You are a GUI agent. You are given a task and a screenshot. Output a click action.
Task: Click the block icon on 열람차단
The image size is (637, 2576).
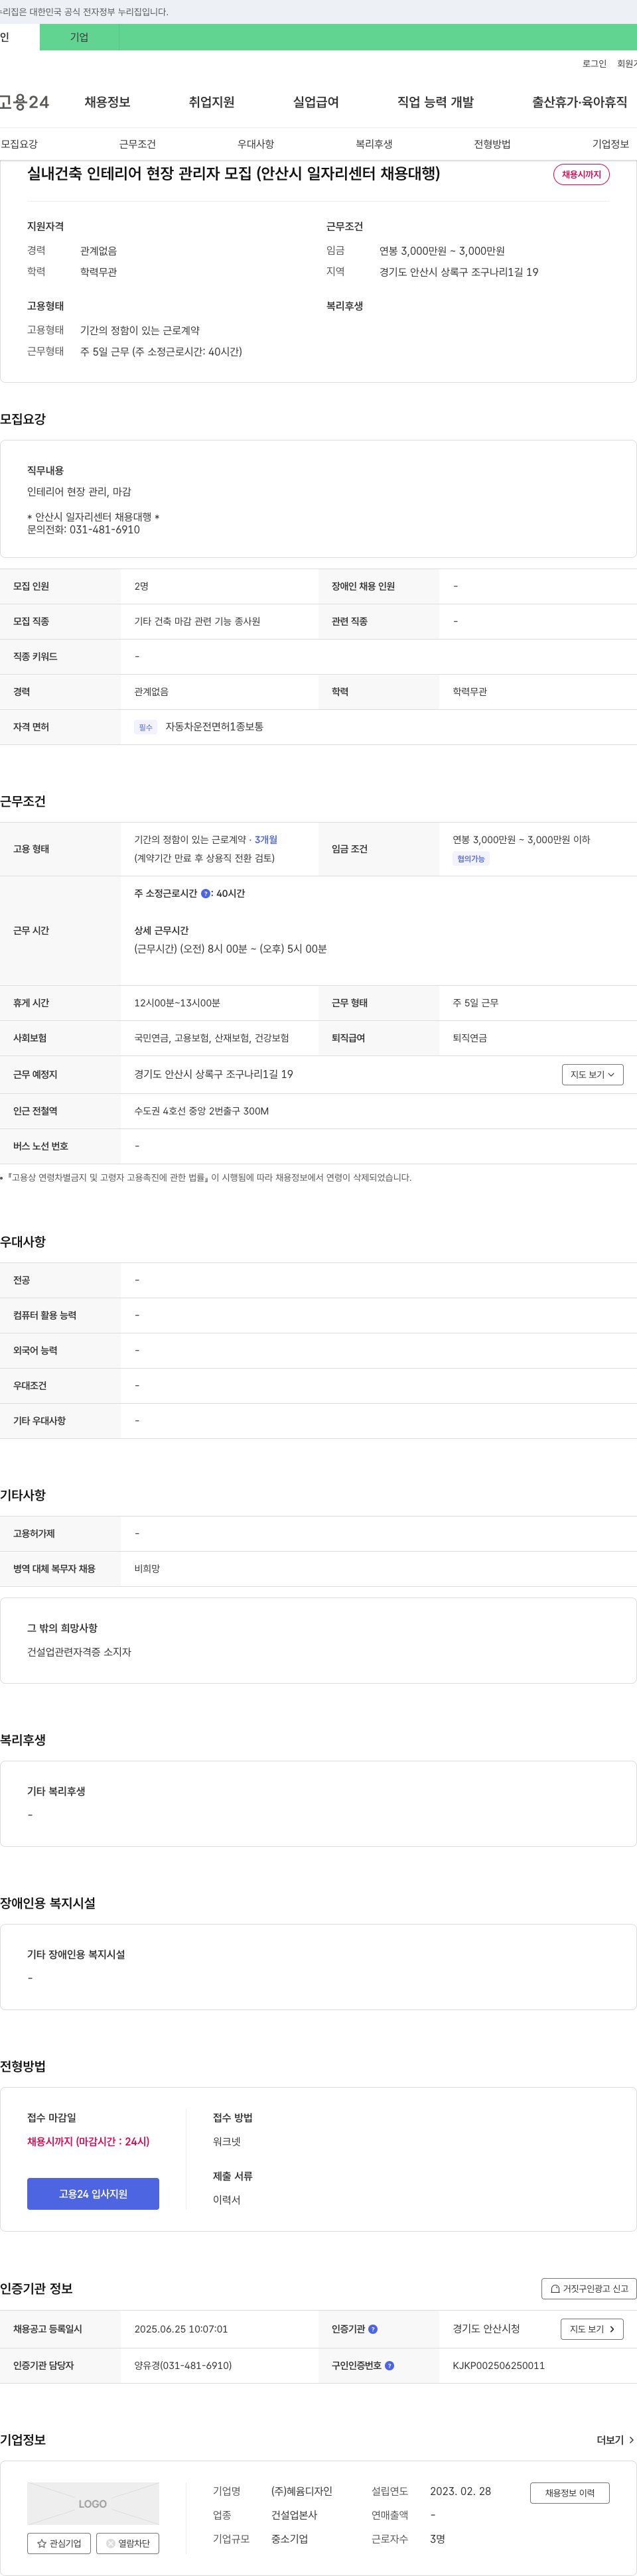(111, 2543)
